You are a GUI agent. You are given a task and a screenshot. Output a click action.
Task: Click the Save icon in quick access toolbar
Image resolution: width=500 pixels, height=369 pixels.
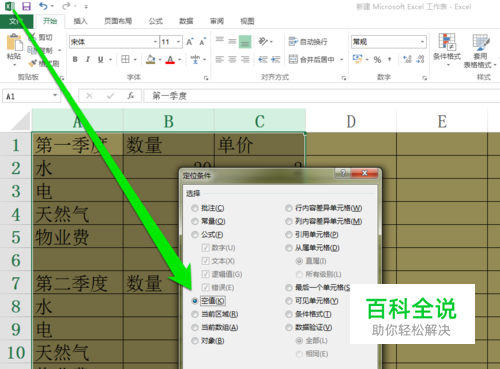point(26,6)
